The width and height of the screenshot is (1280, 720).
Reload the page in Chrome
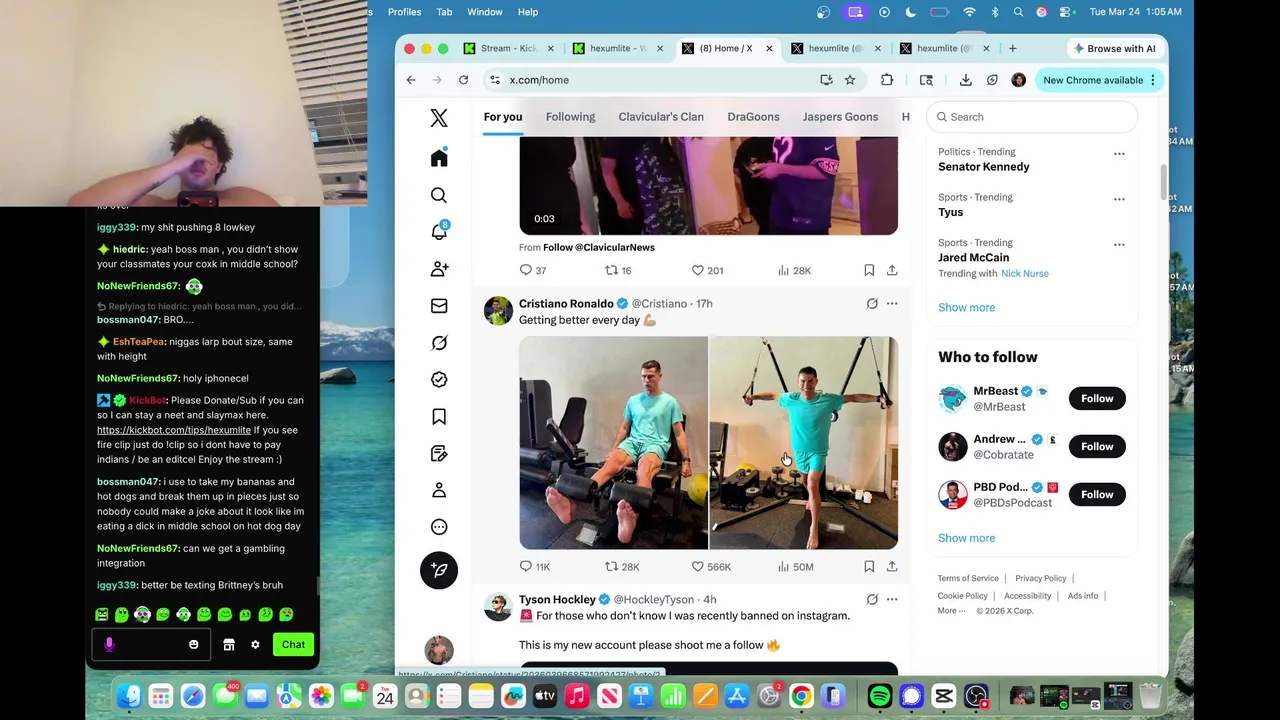pyautogui.click(x=463, y=80)
